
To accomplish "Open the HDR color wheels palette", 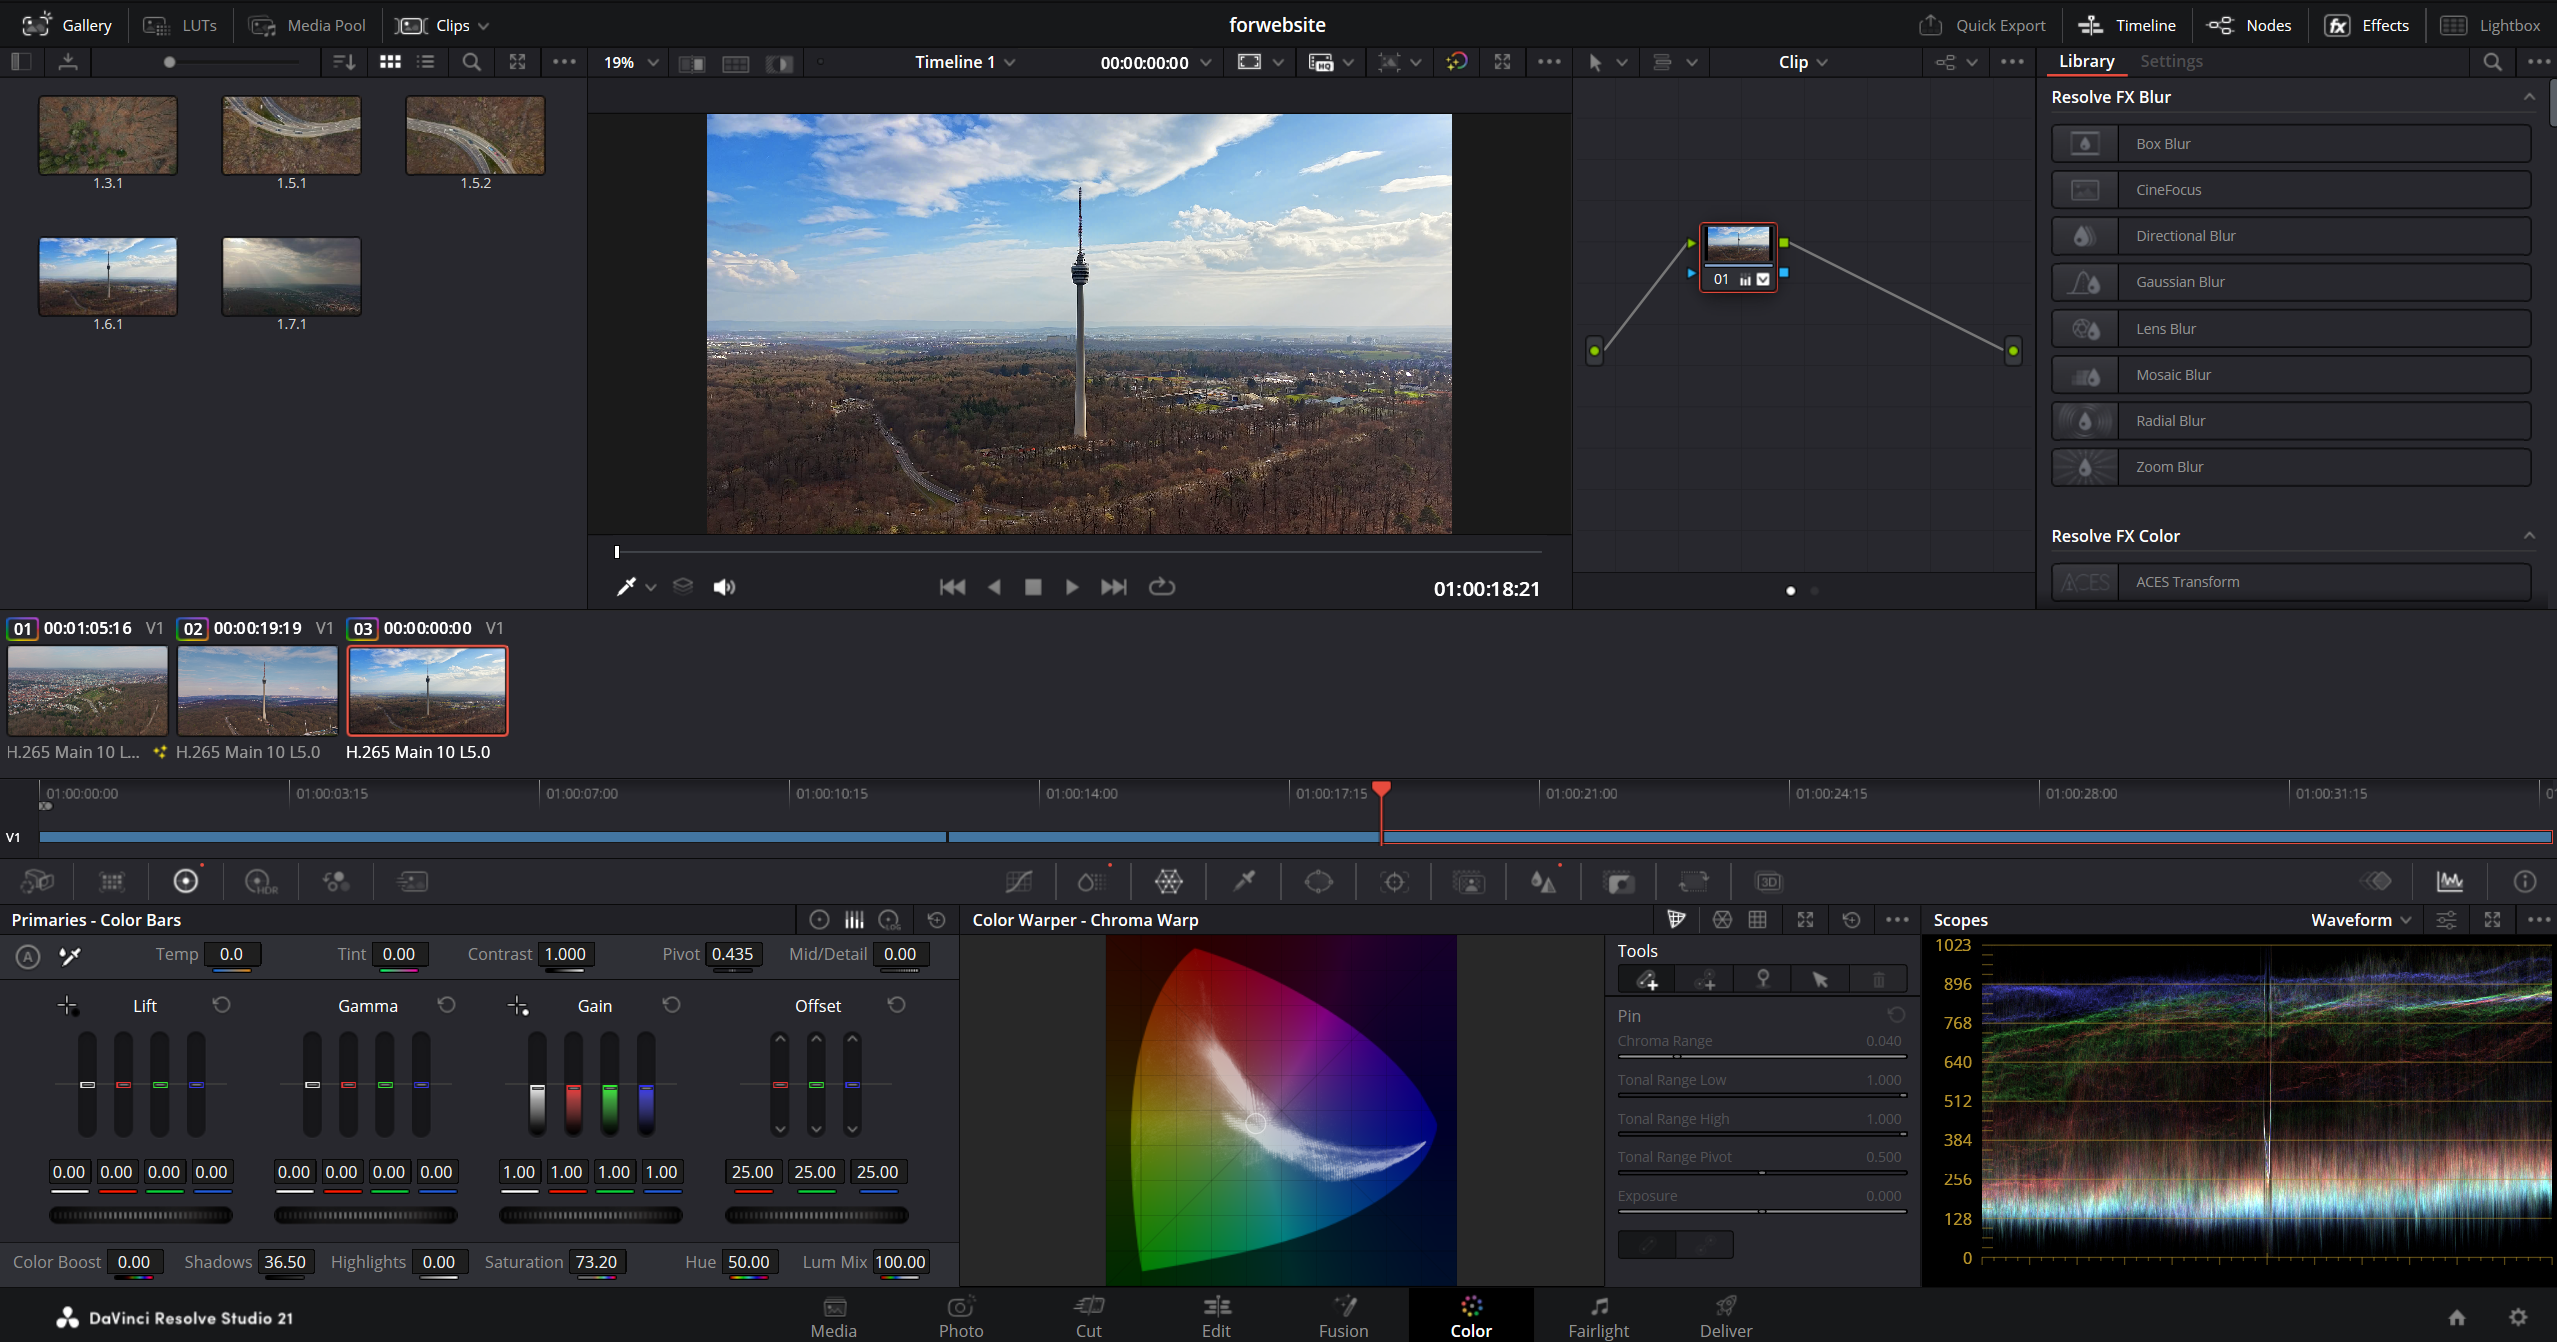I will (x=261, y=881).
